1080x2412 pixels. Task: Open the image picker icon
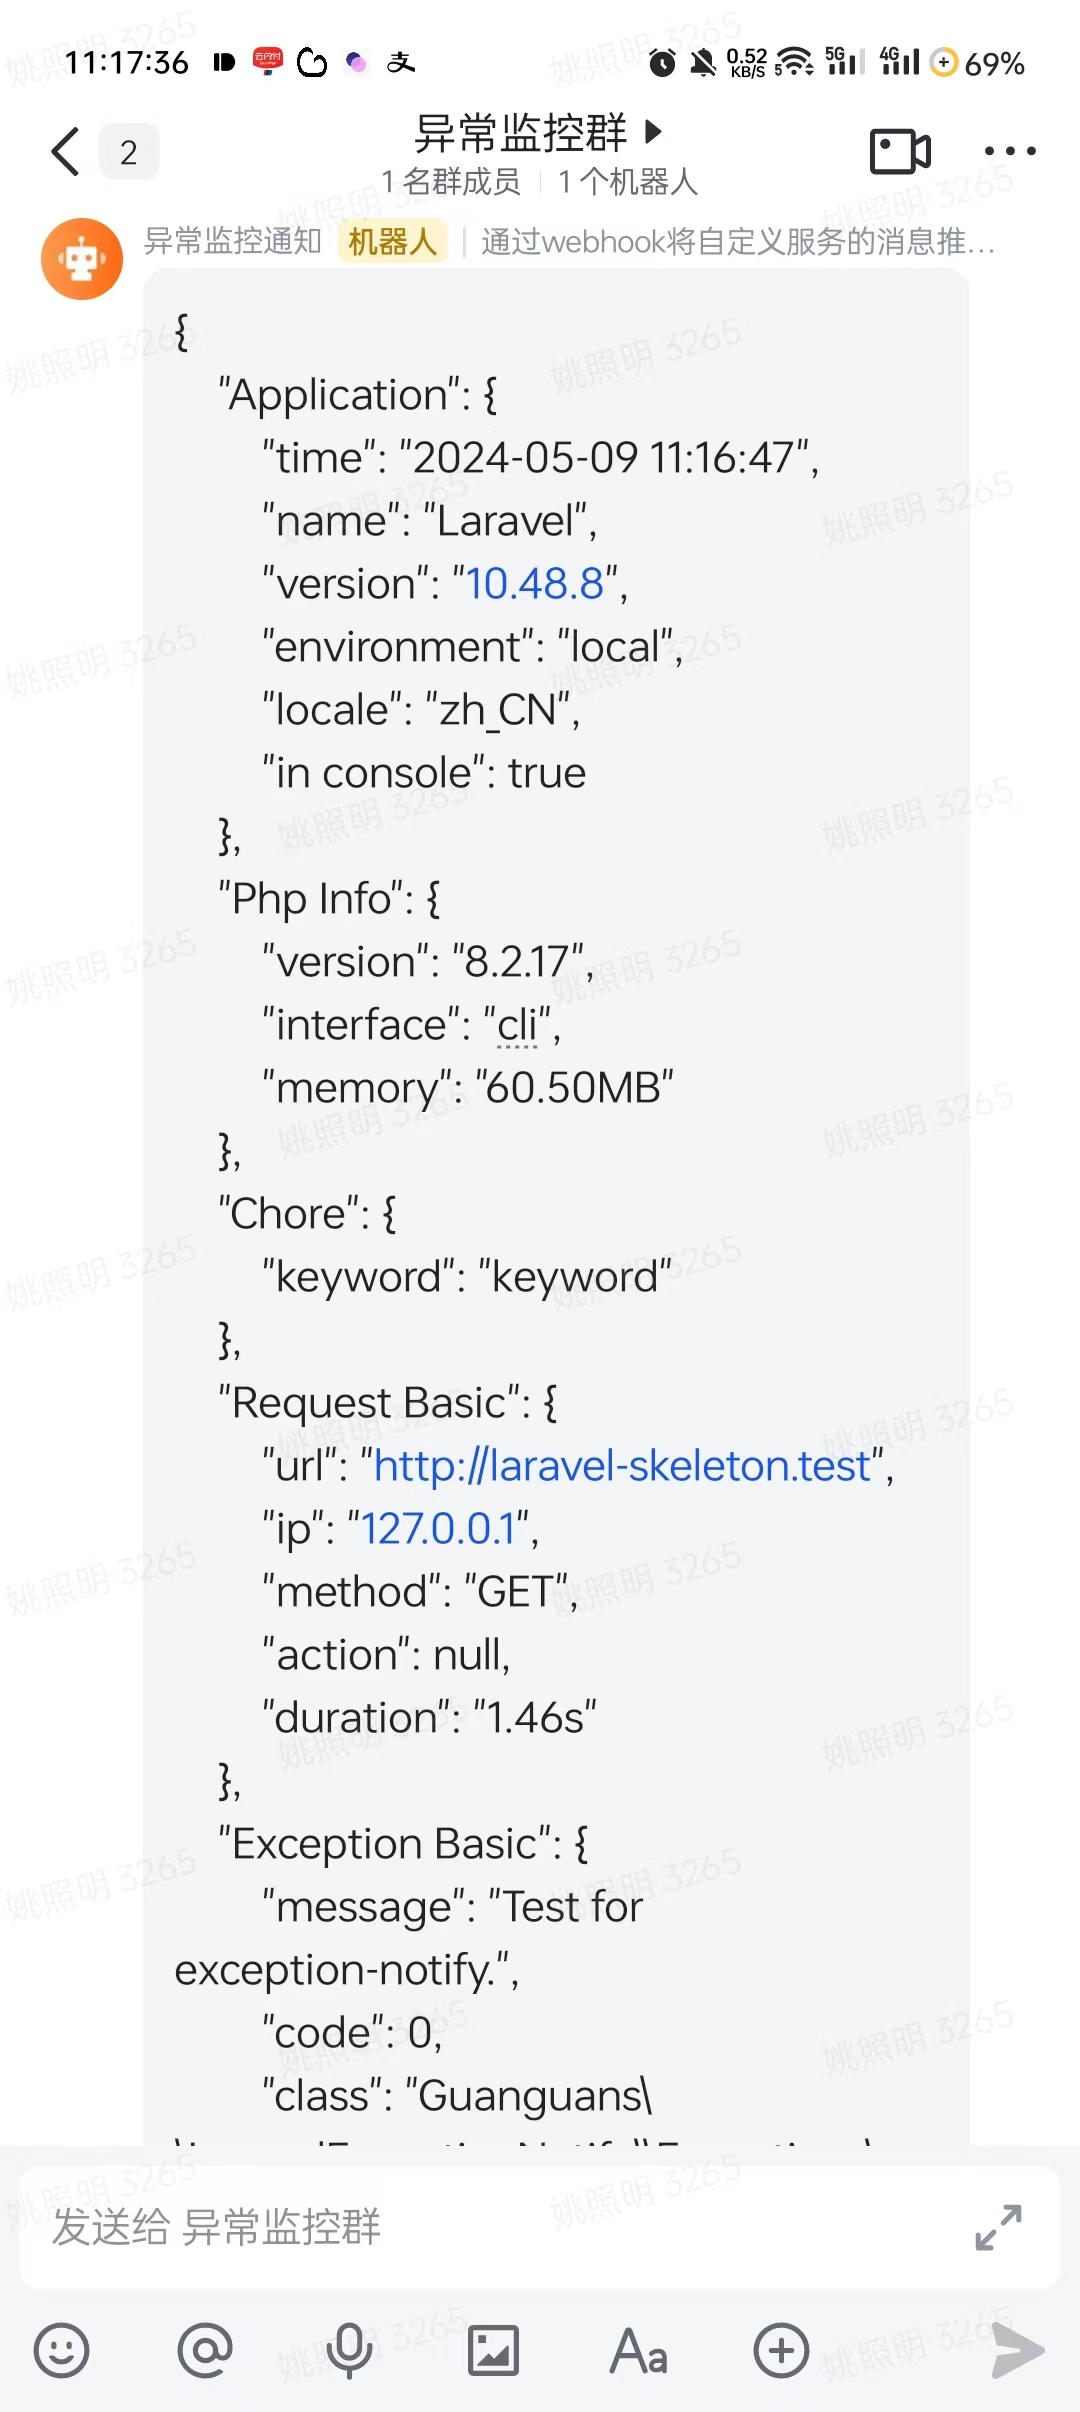[493, 2350]
